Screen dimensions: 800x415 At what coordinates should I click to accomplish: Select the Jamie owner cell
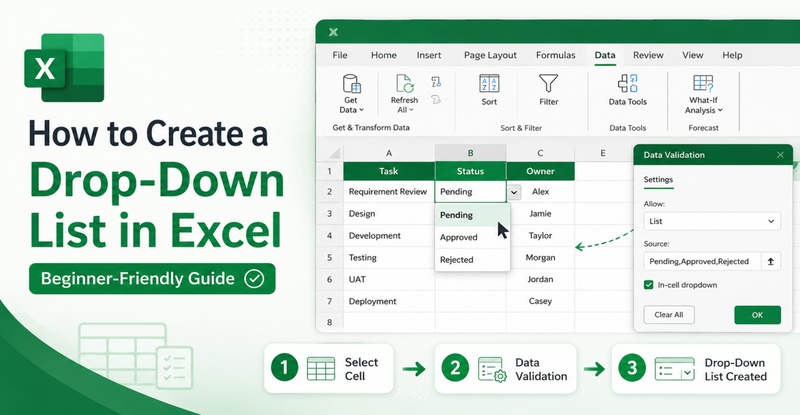tap(540, 214)
